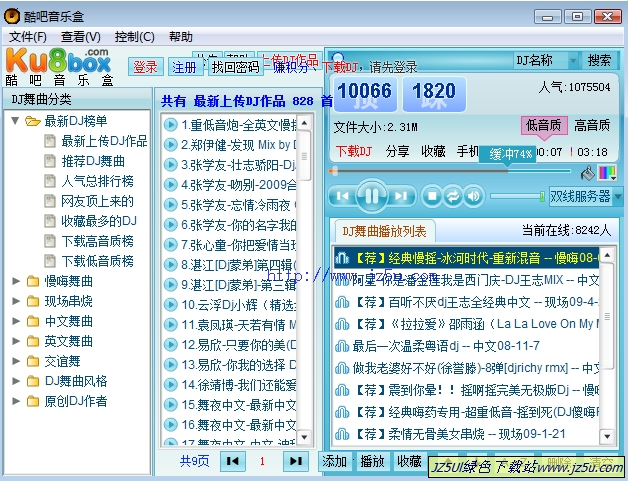The height and width of the screenshot is (481, 628).
Task: Play song 15.舞夜中文 via its play icon
Action: (x=171, y=405)
